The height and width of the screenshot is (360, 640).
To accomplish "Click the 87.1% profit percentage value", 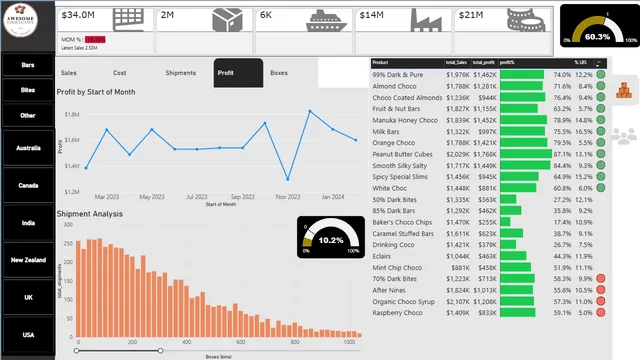I will click(562, 154).
